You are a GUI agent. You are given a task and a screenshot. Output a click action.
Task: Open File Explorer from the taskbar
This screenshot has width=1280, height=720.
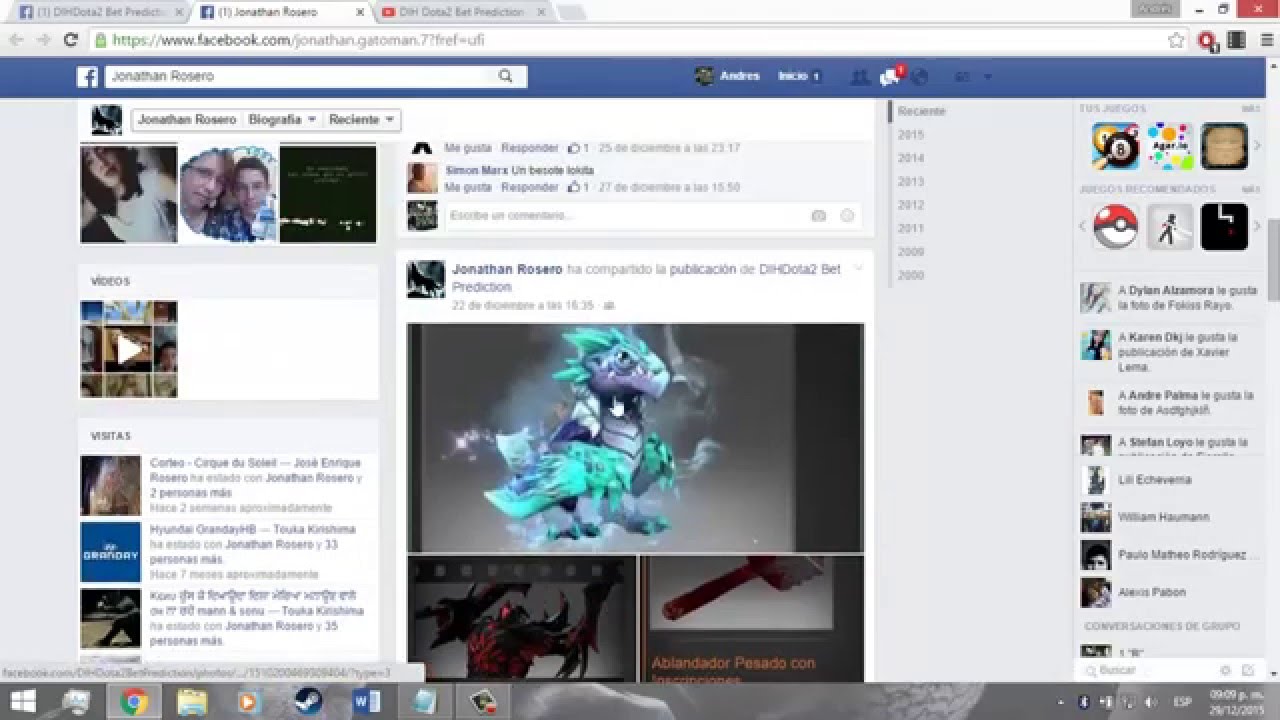click(192, 702)
